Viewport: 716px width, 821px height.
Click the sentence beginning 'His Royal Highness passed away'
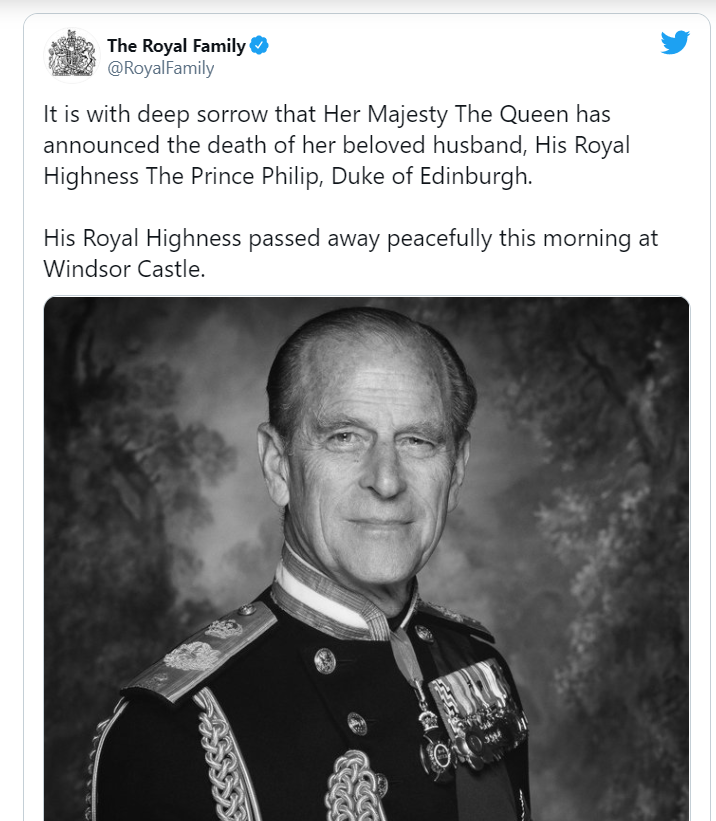pos(350,253)
